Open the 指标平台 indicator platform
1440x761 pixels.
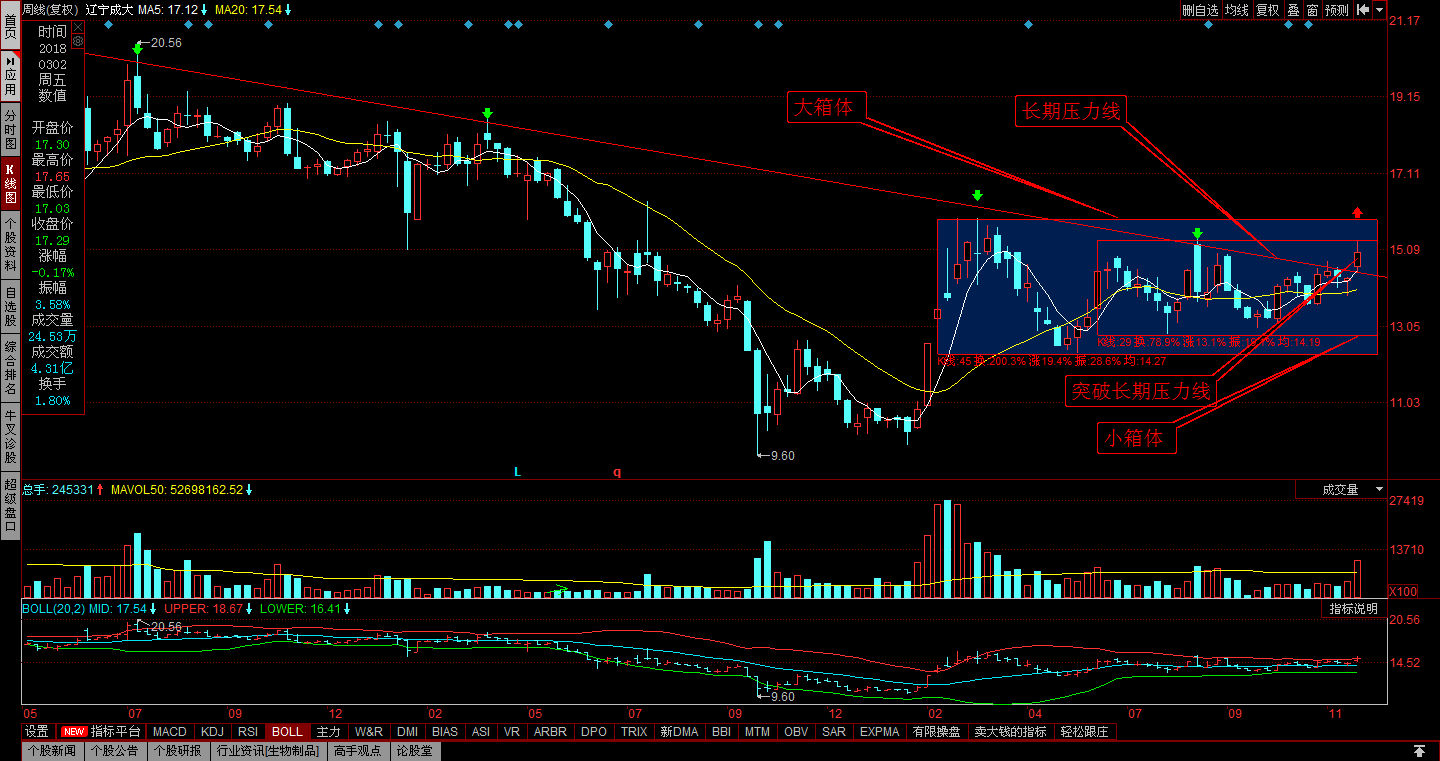(116, 732)
